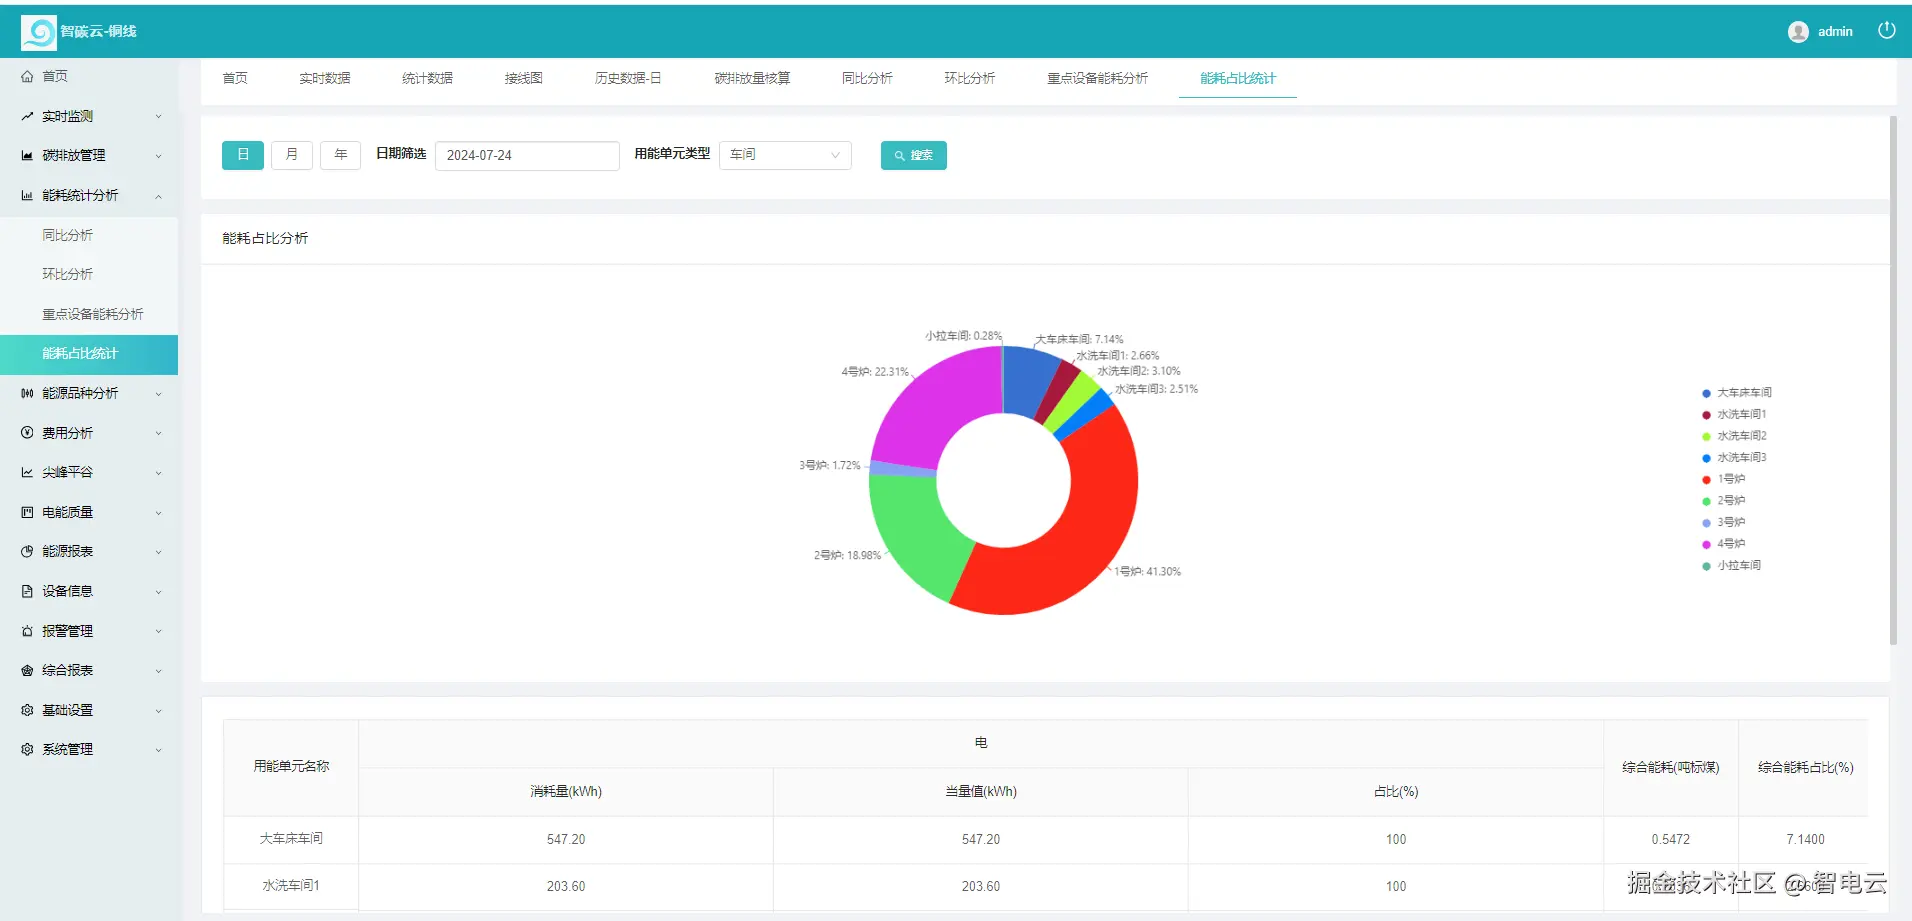1912x921 pixels.
Task: Open the 用能单元类型 车间 dropdown
Action: click(x=785, y=155)
